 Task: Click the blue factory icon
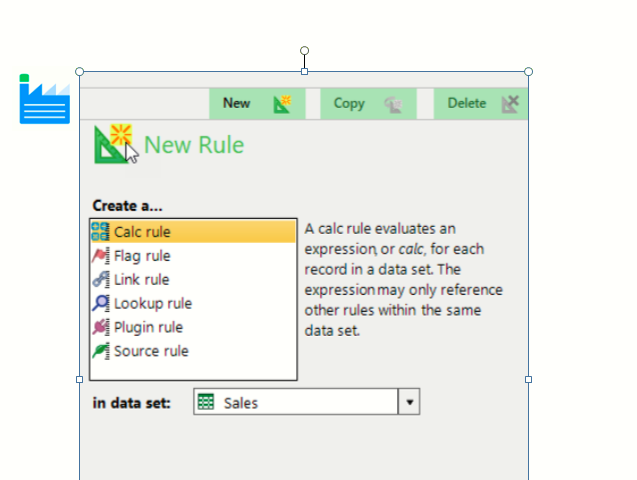coord(44,100)
